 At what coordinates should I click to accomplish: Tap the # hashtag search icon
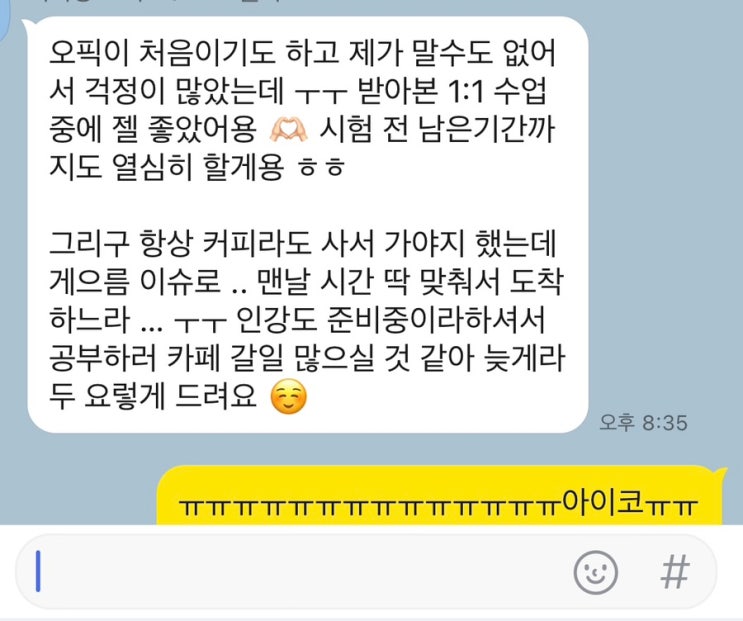[x=675, y=572]
